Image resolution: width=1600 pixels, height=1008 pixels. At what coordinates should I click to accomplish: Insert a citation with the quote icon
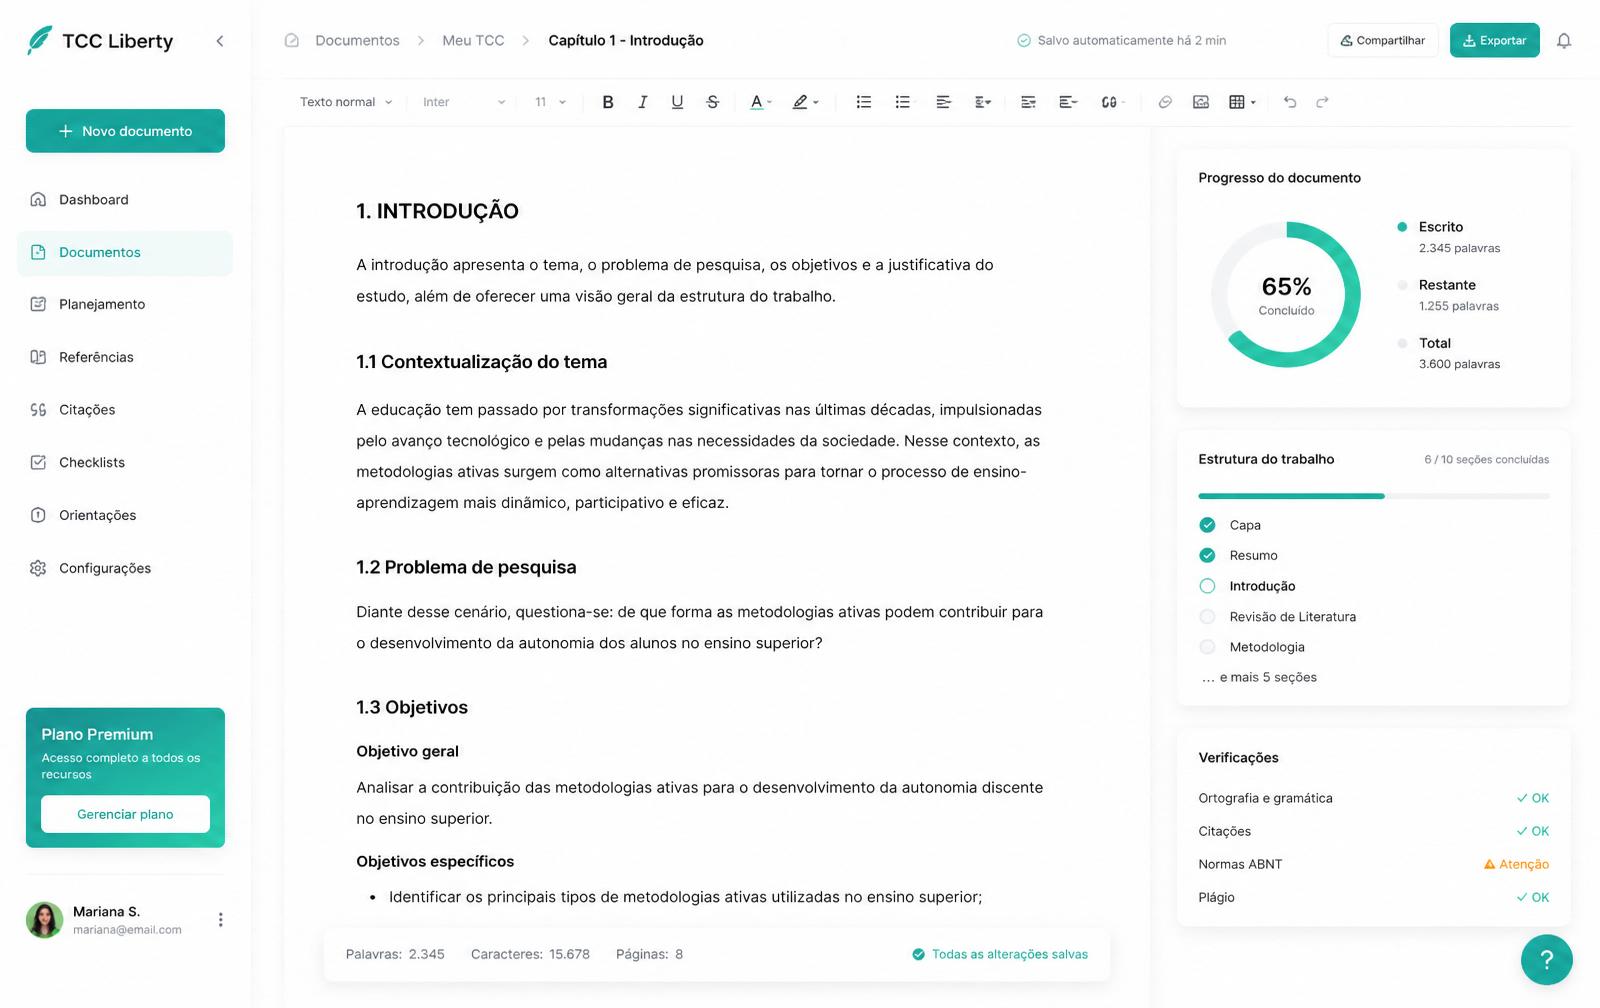(x=1109, y=102)
